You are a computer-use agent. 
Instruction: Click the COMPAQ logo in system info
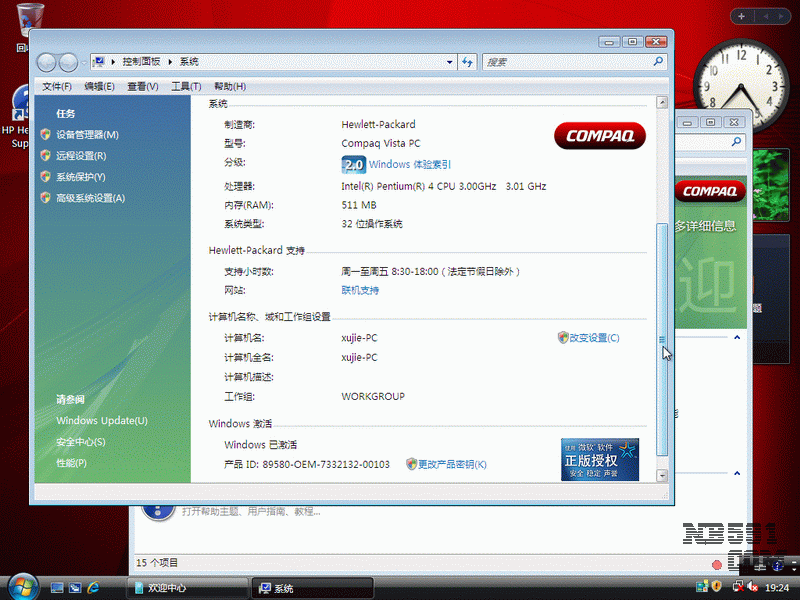click(x=600, y=136)
